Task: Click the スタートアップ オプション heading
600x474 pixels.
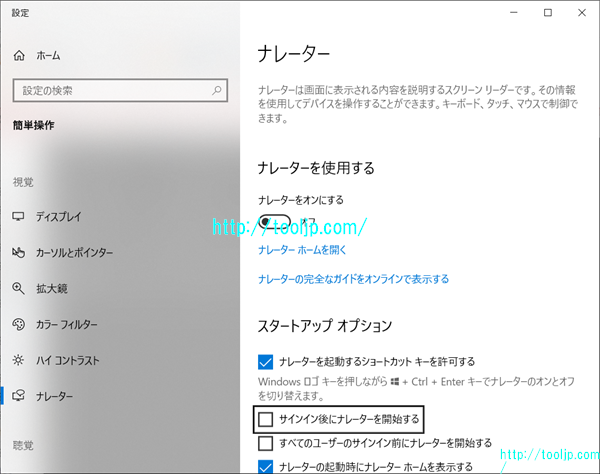Action: point(325,326)
